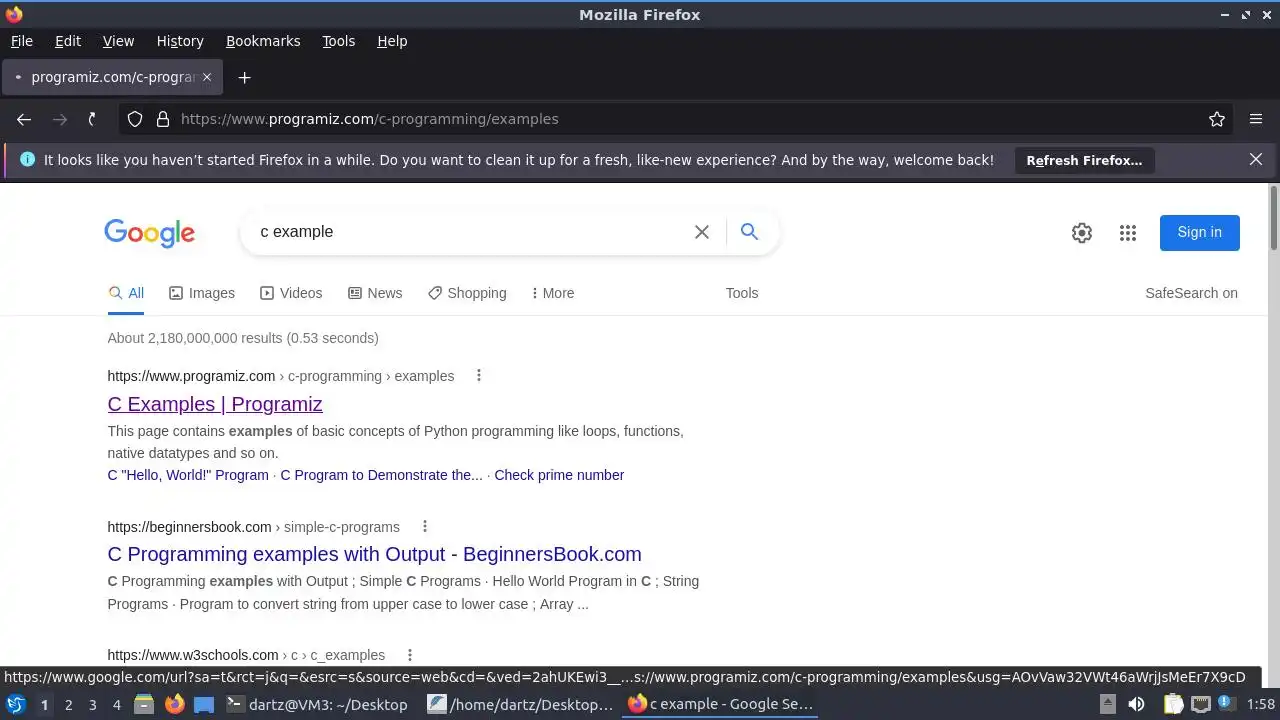This screenshot has width=1280, height=720.
Task: Dismiss the Refresh Firefox notification bar
Action: click(1256, 160)
